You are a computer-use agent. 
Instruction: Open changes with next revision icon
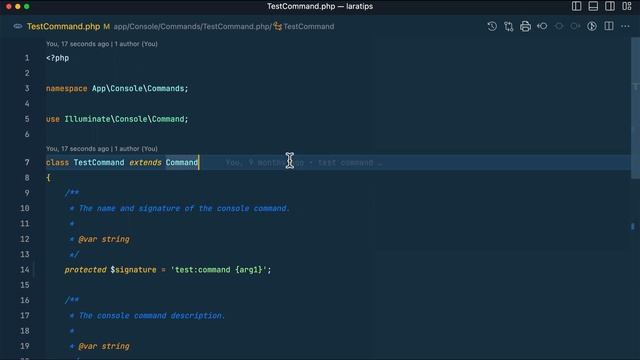pyautogui.click(x=575, y=26)
